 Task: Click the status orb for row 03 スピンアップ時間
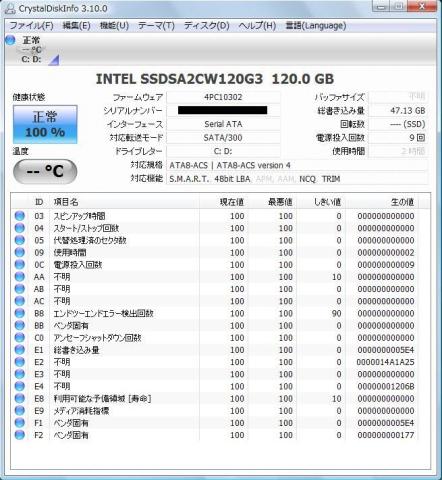pos(20,216)
